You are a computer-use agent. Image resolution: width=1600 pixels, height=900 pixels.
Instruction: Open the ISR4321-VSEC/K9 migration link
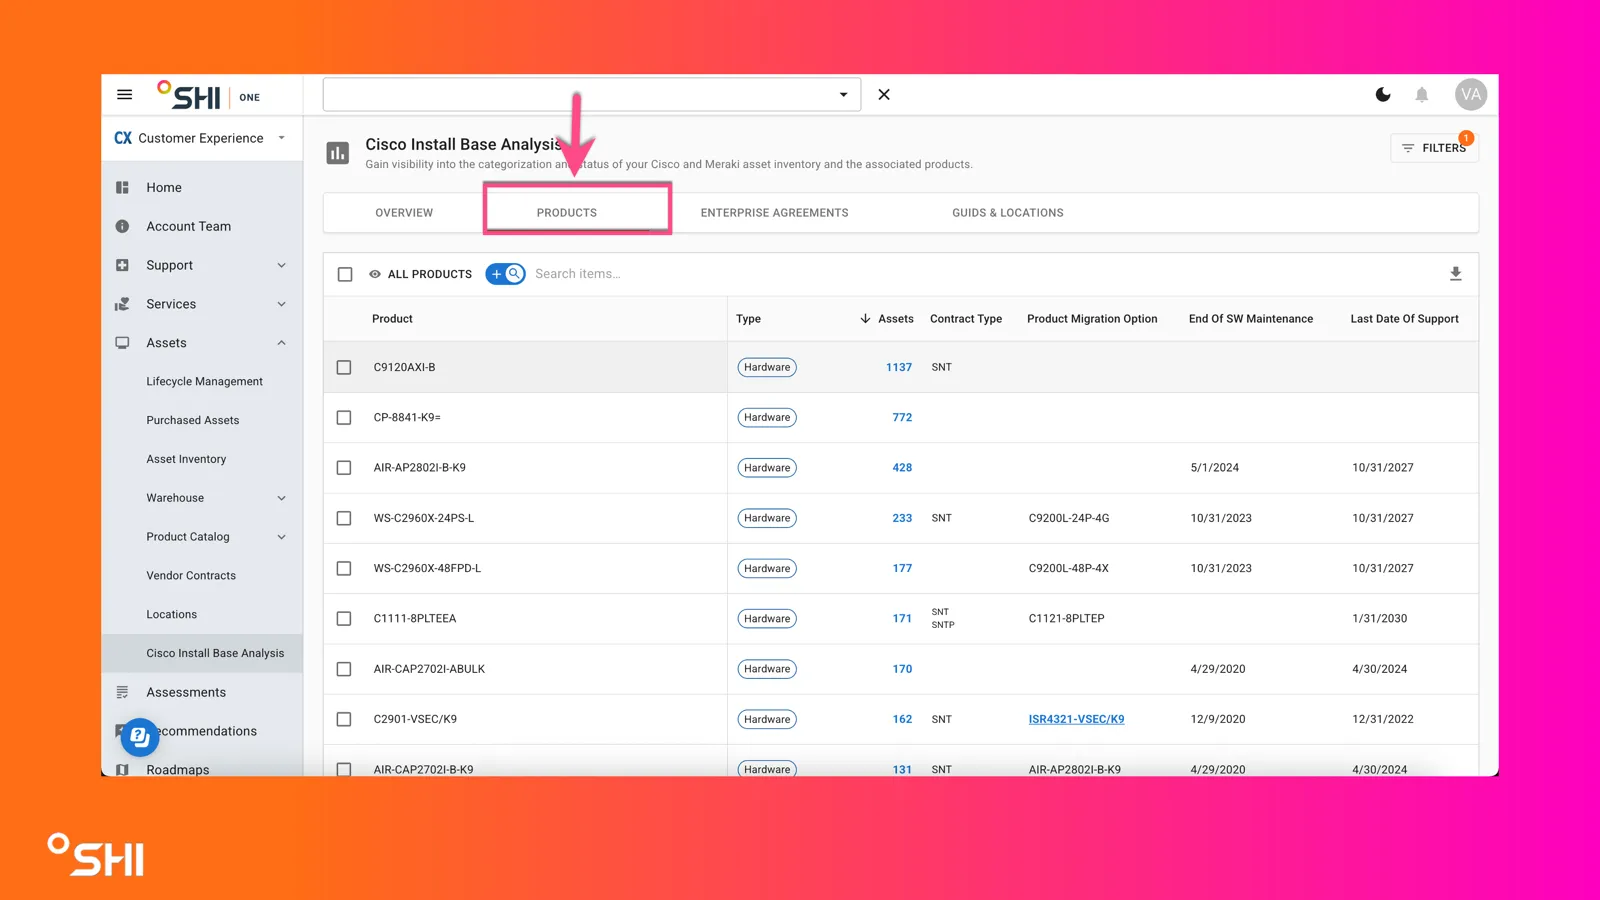[1076, 719]
